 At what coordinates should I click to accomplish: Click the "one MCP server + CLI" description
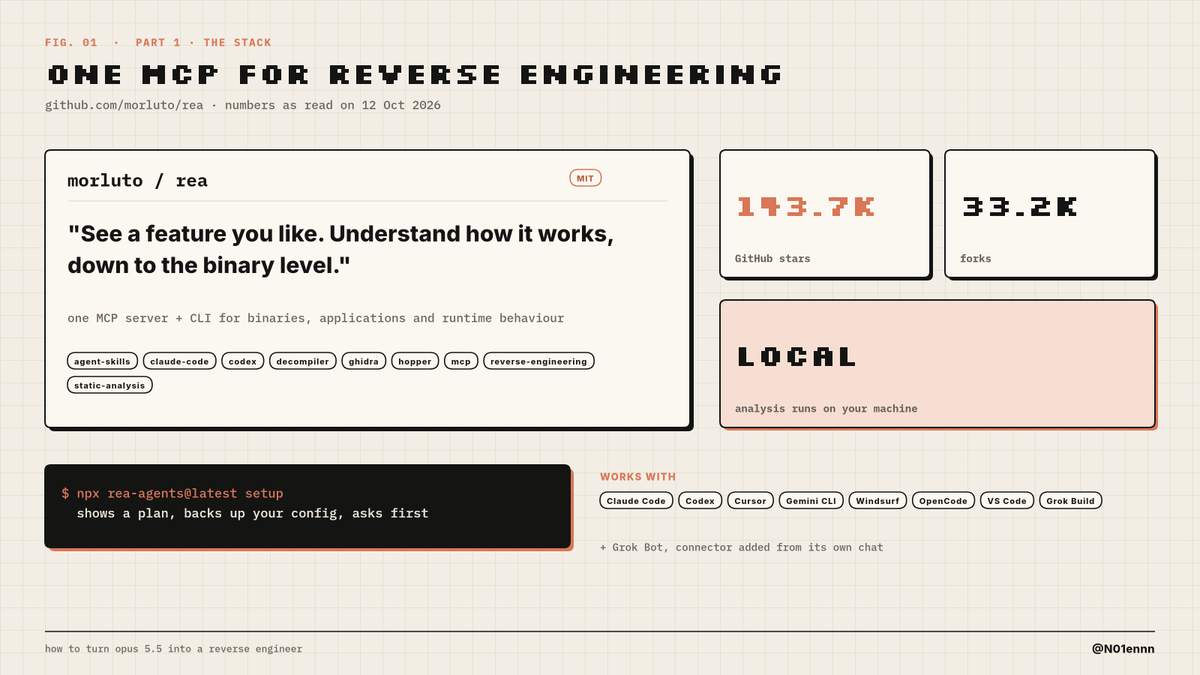[x=316, y=318]
